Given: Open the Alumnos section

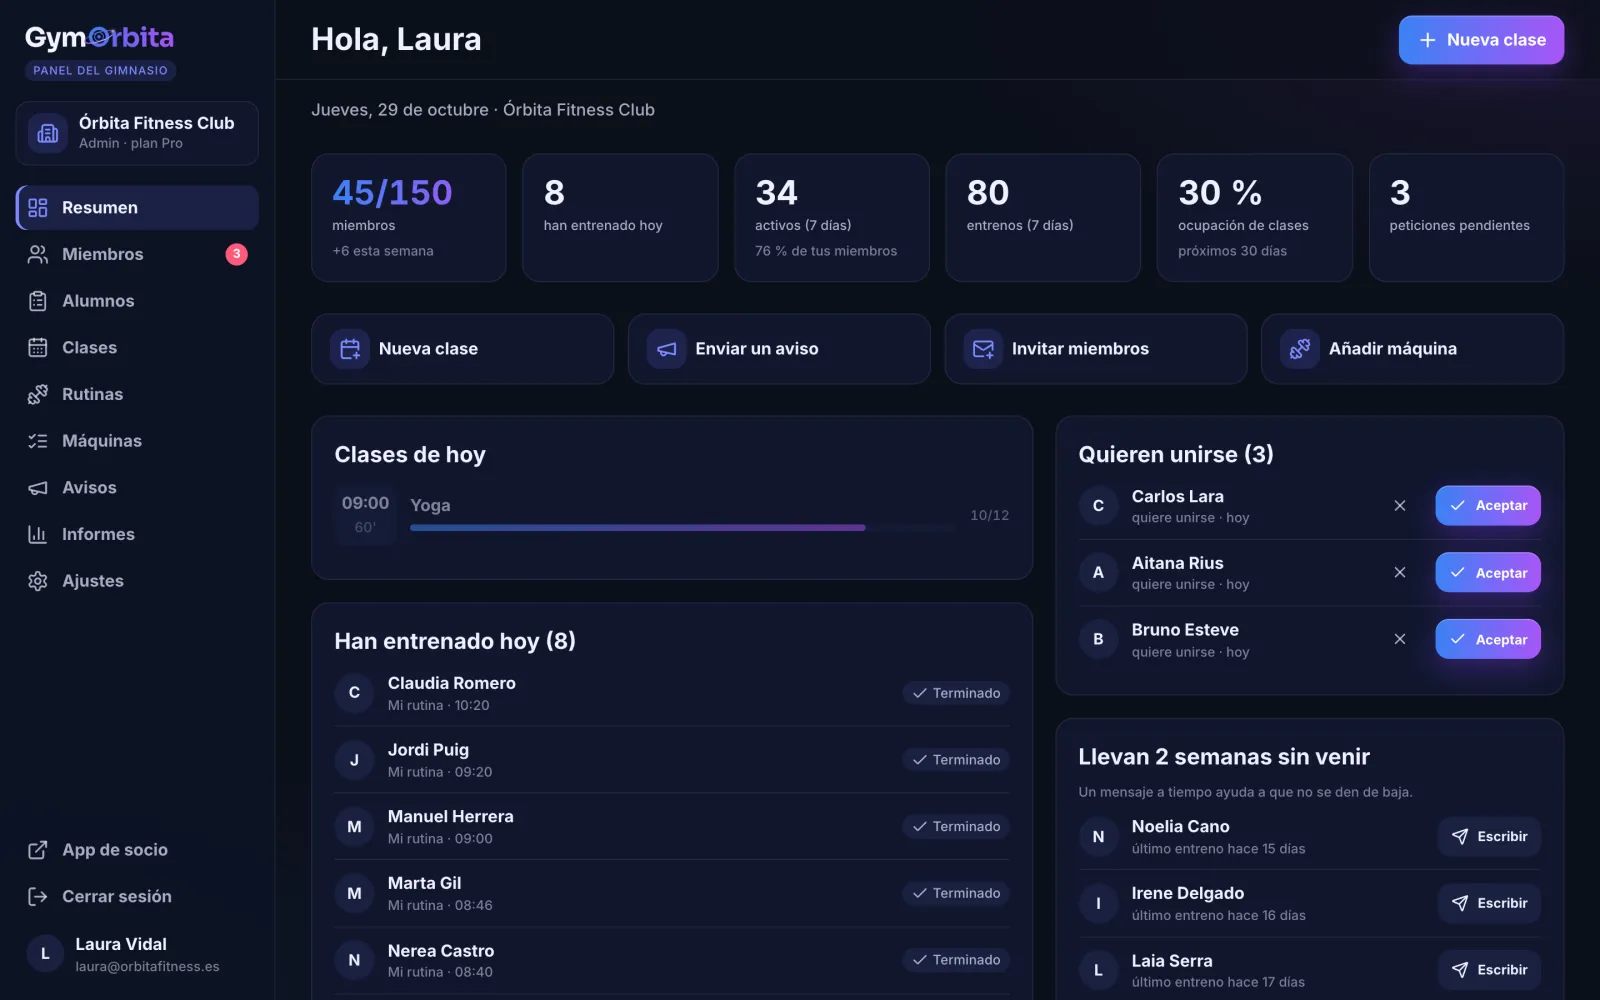Looking at the screenshot, I should [x=137, y=301].
